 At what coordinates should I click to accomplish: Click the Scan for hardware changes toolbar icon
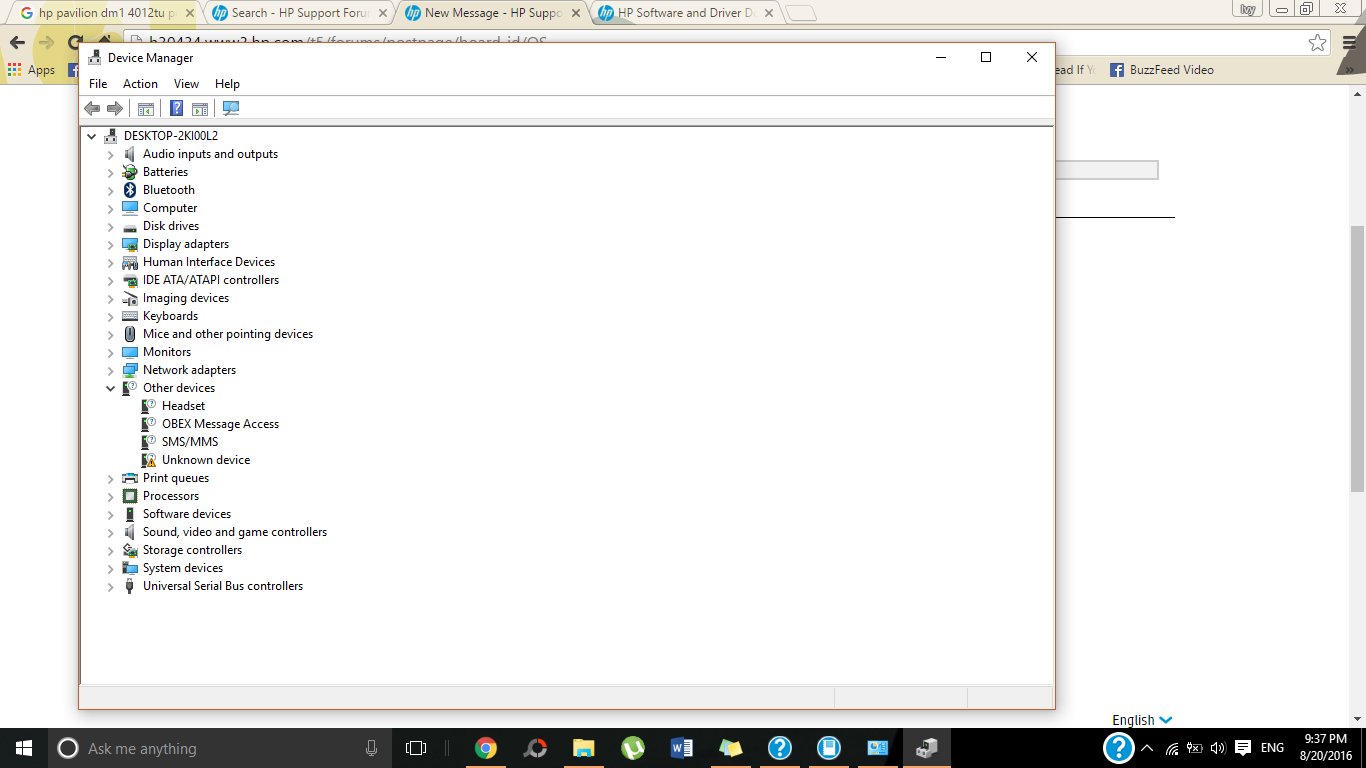(230, 108)
